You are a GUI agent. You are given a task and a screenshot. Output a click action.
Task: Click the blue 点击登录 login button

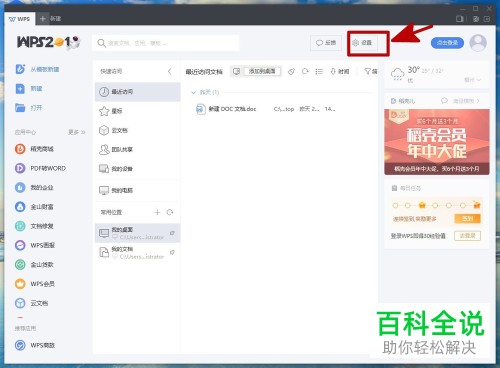click(447, 43)
